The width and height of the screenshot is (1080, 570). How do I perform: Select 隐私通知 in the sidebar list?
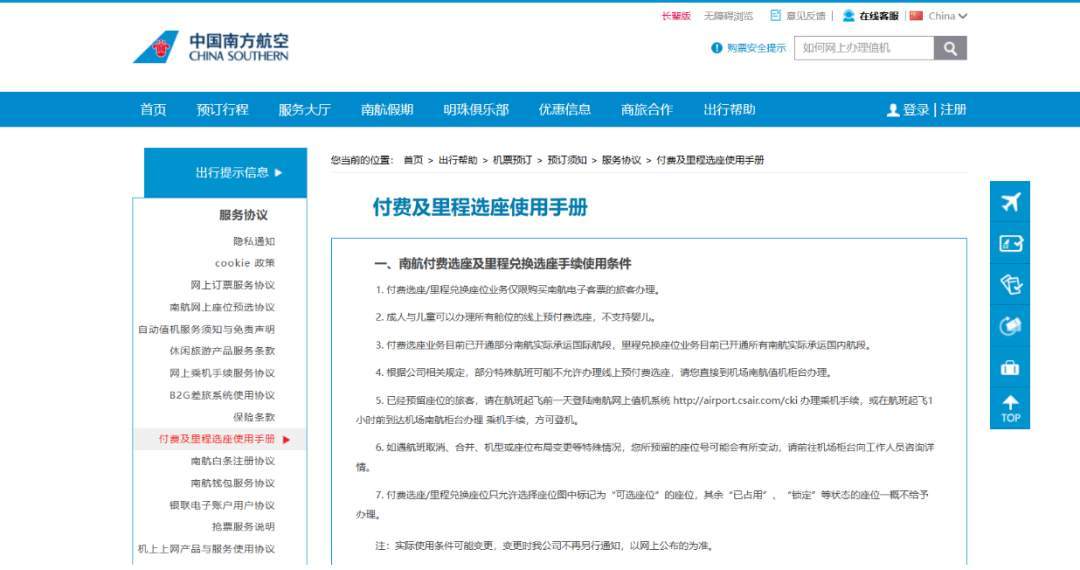click(x=254, y=241)
